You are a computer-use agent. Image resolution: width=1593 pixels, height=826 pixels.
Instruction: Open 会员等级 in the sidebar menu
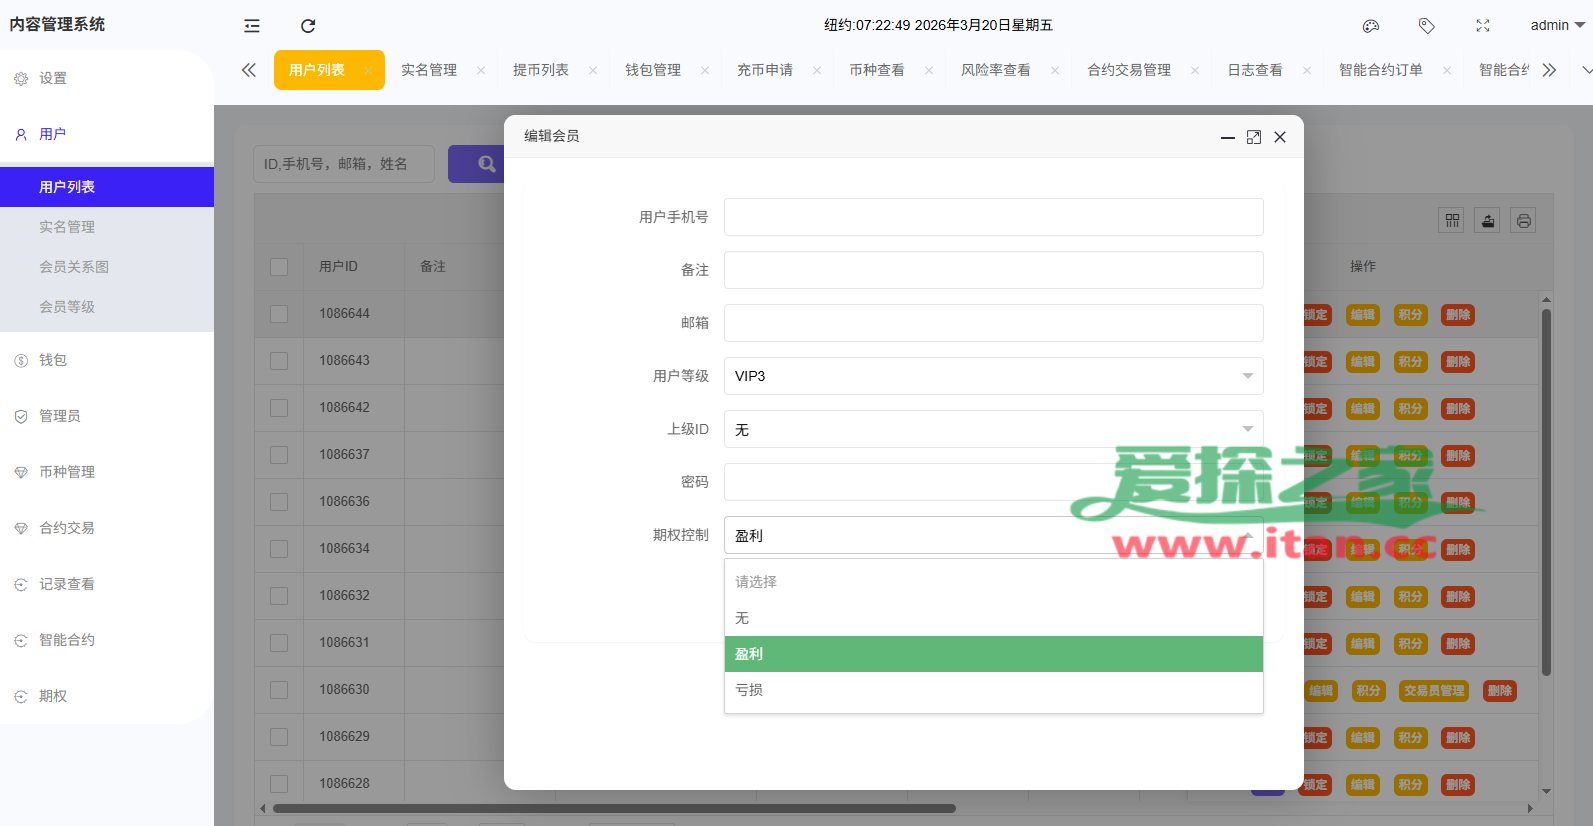pyautogui.click(x=67, y=307)
